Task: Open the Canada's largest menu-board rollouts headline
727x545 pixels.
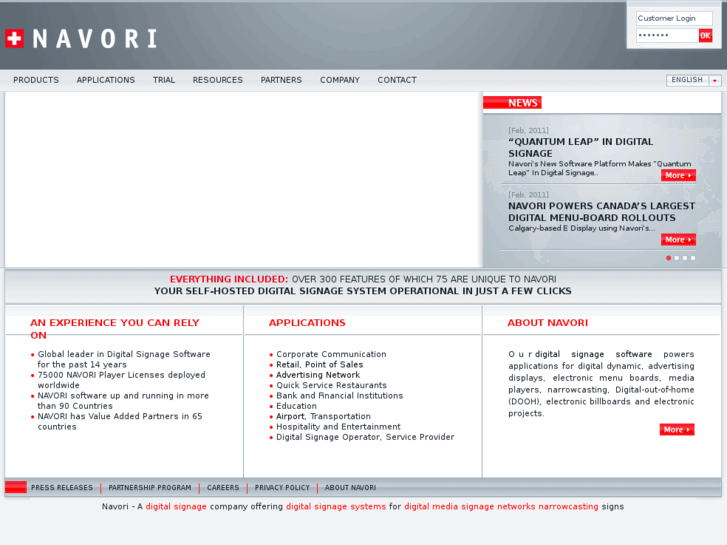Action: click(601, 212)
